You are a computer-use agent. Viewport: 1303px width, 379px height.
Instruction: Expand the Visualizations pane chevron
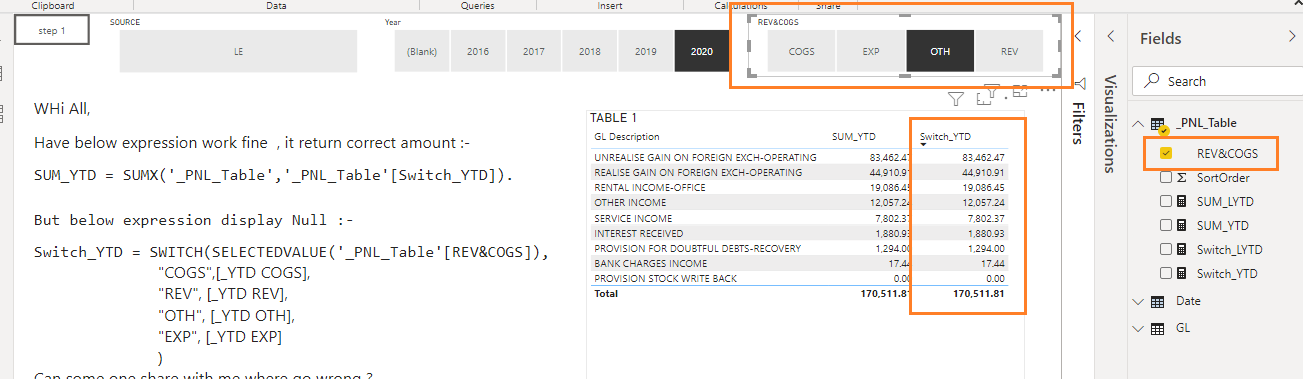pyautogui.click(x=1111, y=37)
